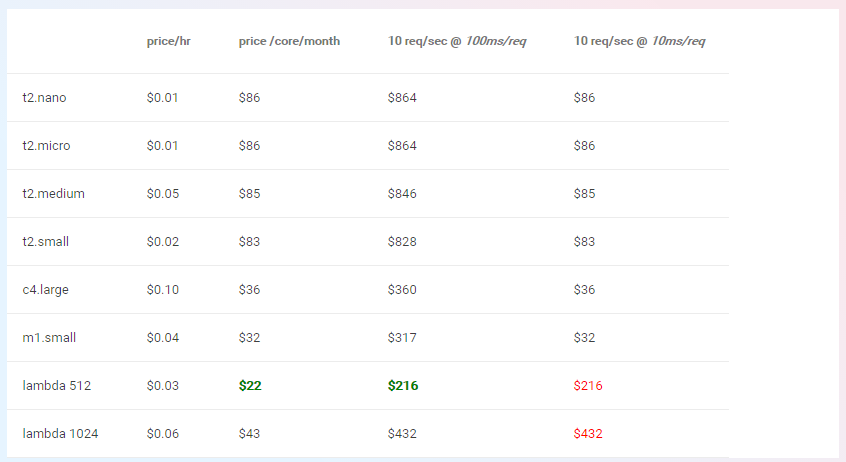The width and height of the screenshot is (846, 462).
Task: Select the lambda 512 row label
Action: click(56, 386)
